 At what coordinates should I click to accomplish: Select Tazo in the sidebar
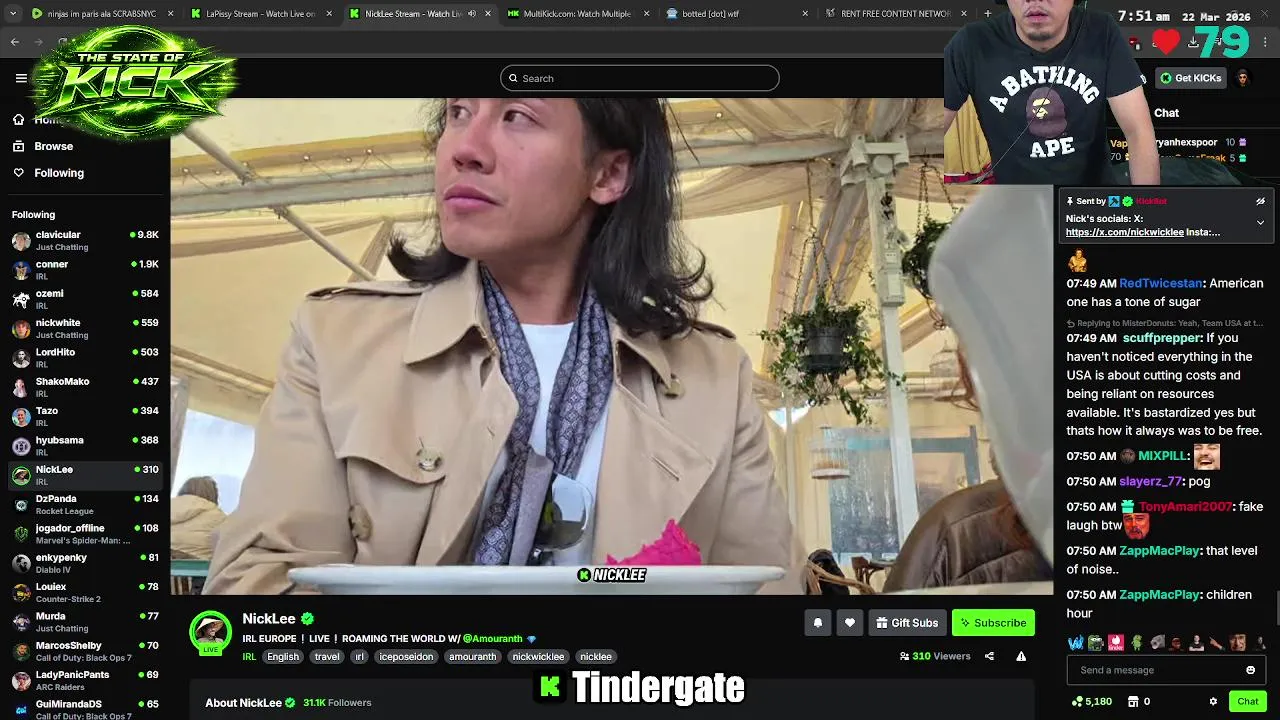(x=85, y=416)
